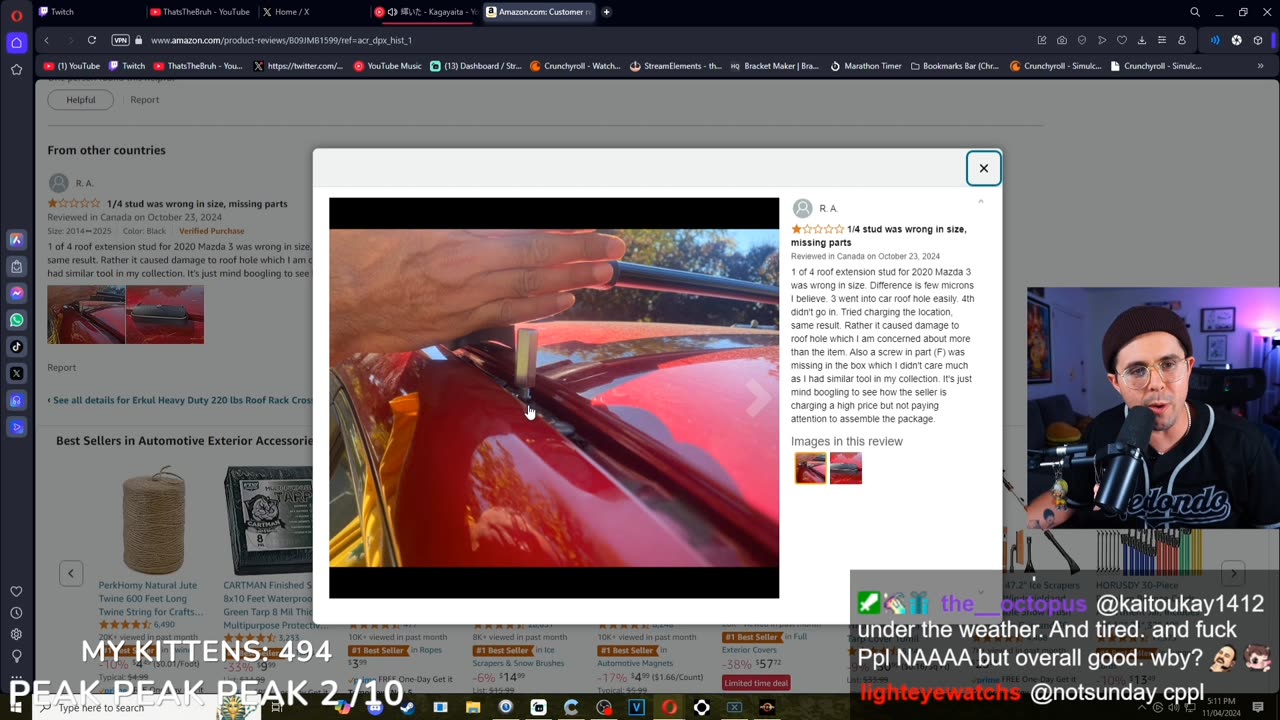Image resolution: width=1280 pixels, height=720 pixels.
Task: Open X (Twitter) in the Opera sidebar
Action: [16, 373]
